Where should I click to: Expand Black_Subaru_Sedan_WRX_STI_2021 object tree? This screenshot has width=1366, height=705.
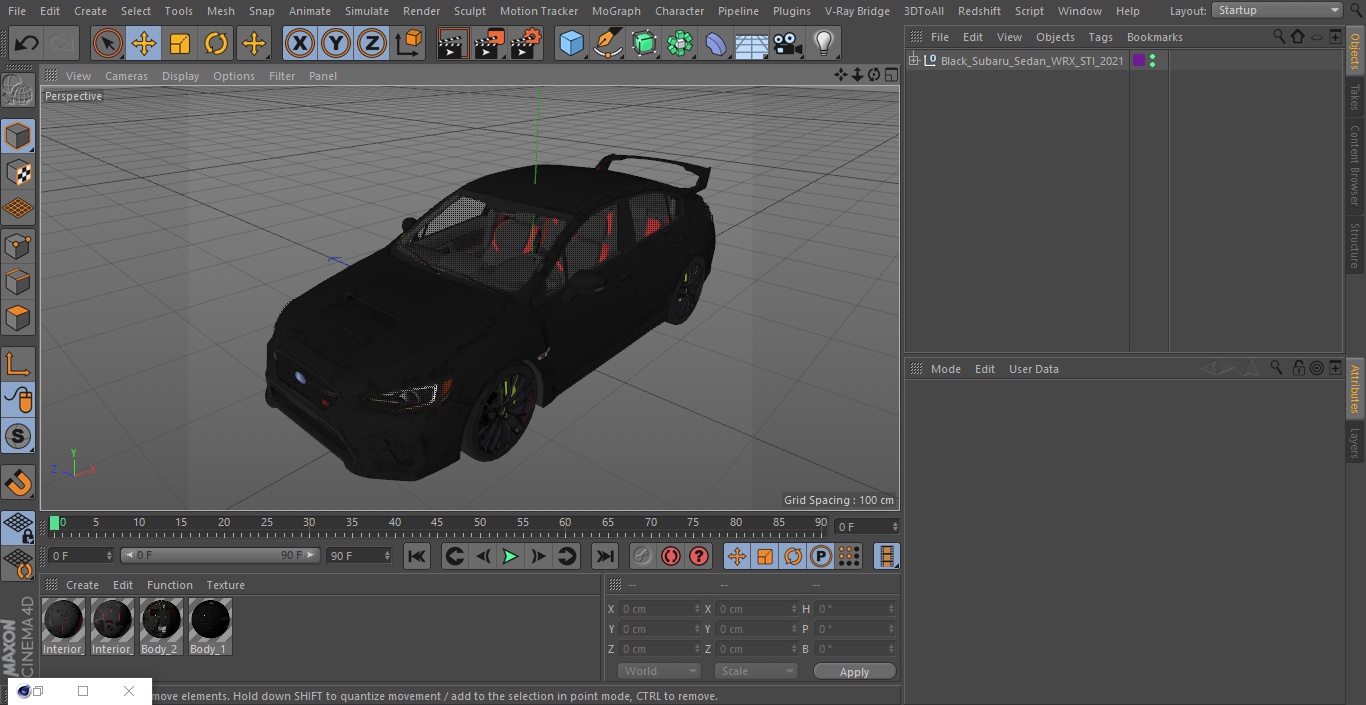(913, 61)
